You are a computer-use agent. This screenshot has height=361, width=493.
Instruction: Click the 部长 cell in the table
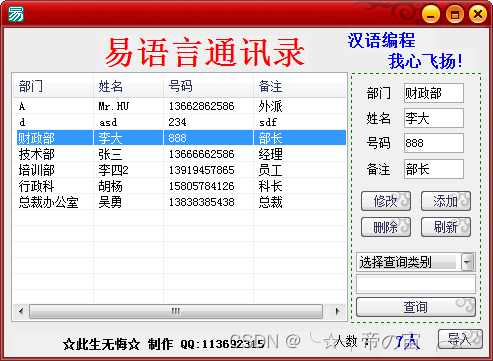click(x=270, y=138)
